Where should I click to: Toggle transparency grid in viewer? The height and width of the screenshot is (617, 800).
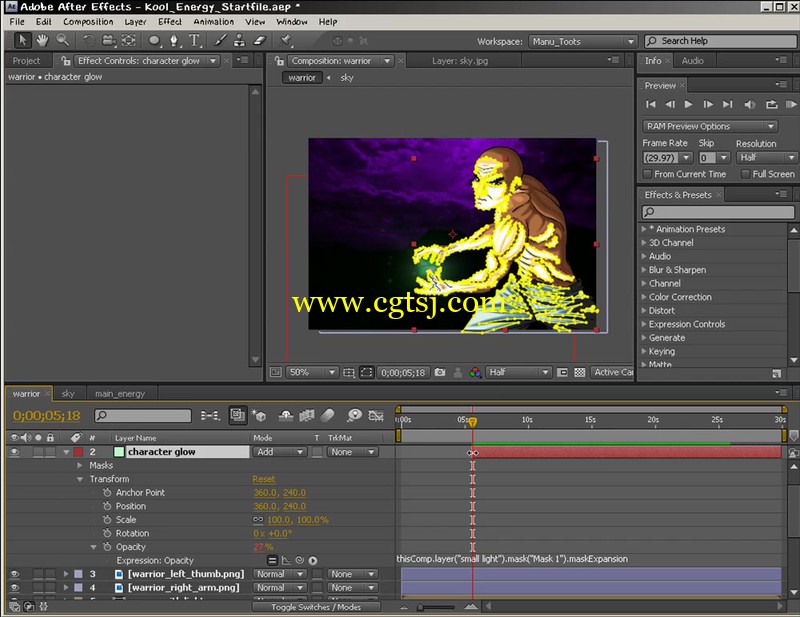(580, 373)
